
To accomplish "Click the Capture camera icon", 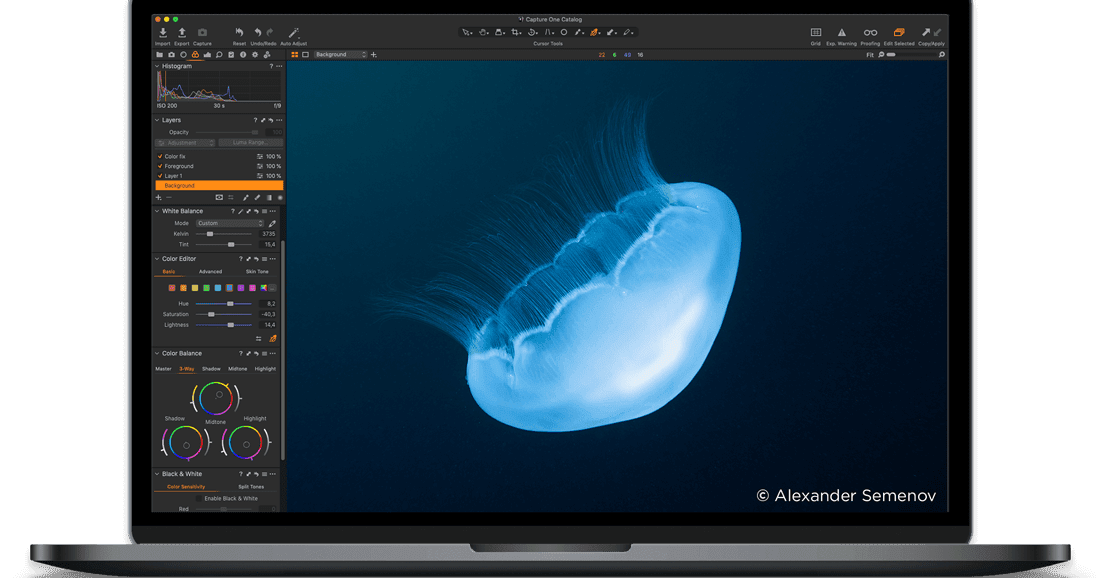I will tap(202, 33).
